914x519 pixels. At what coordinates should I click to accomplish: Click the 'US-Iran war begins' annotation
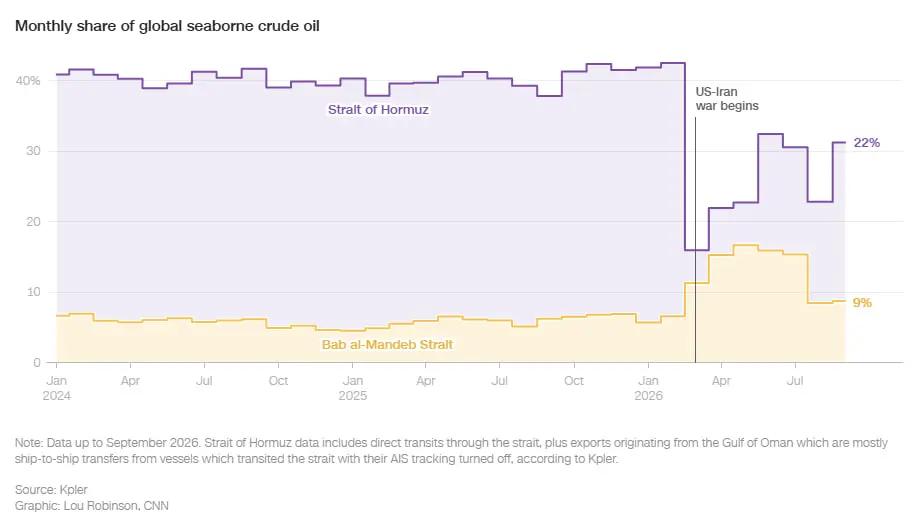(x=727, y=99)
